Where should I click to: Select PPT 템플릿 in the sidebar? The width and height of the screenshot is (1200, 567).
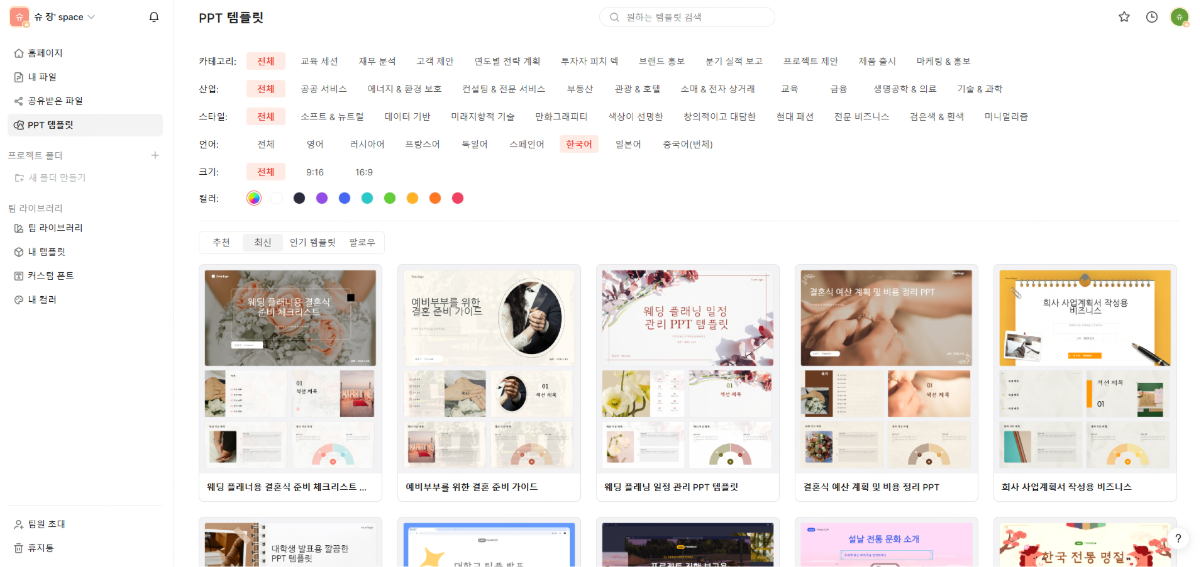pyautogui.click(x=85, y=125)
